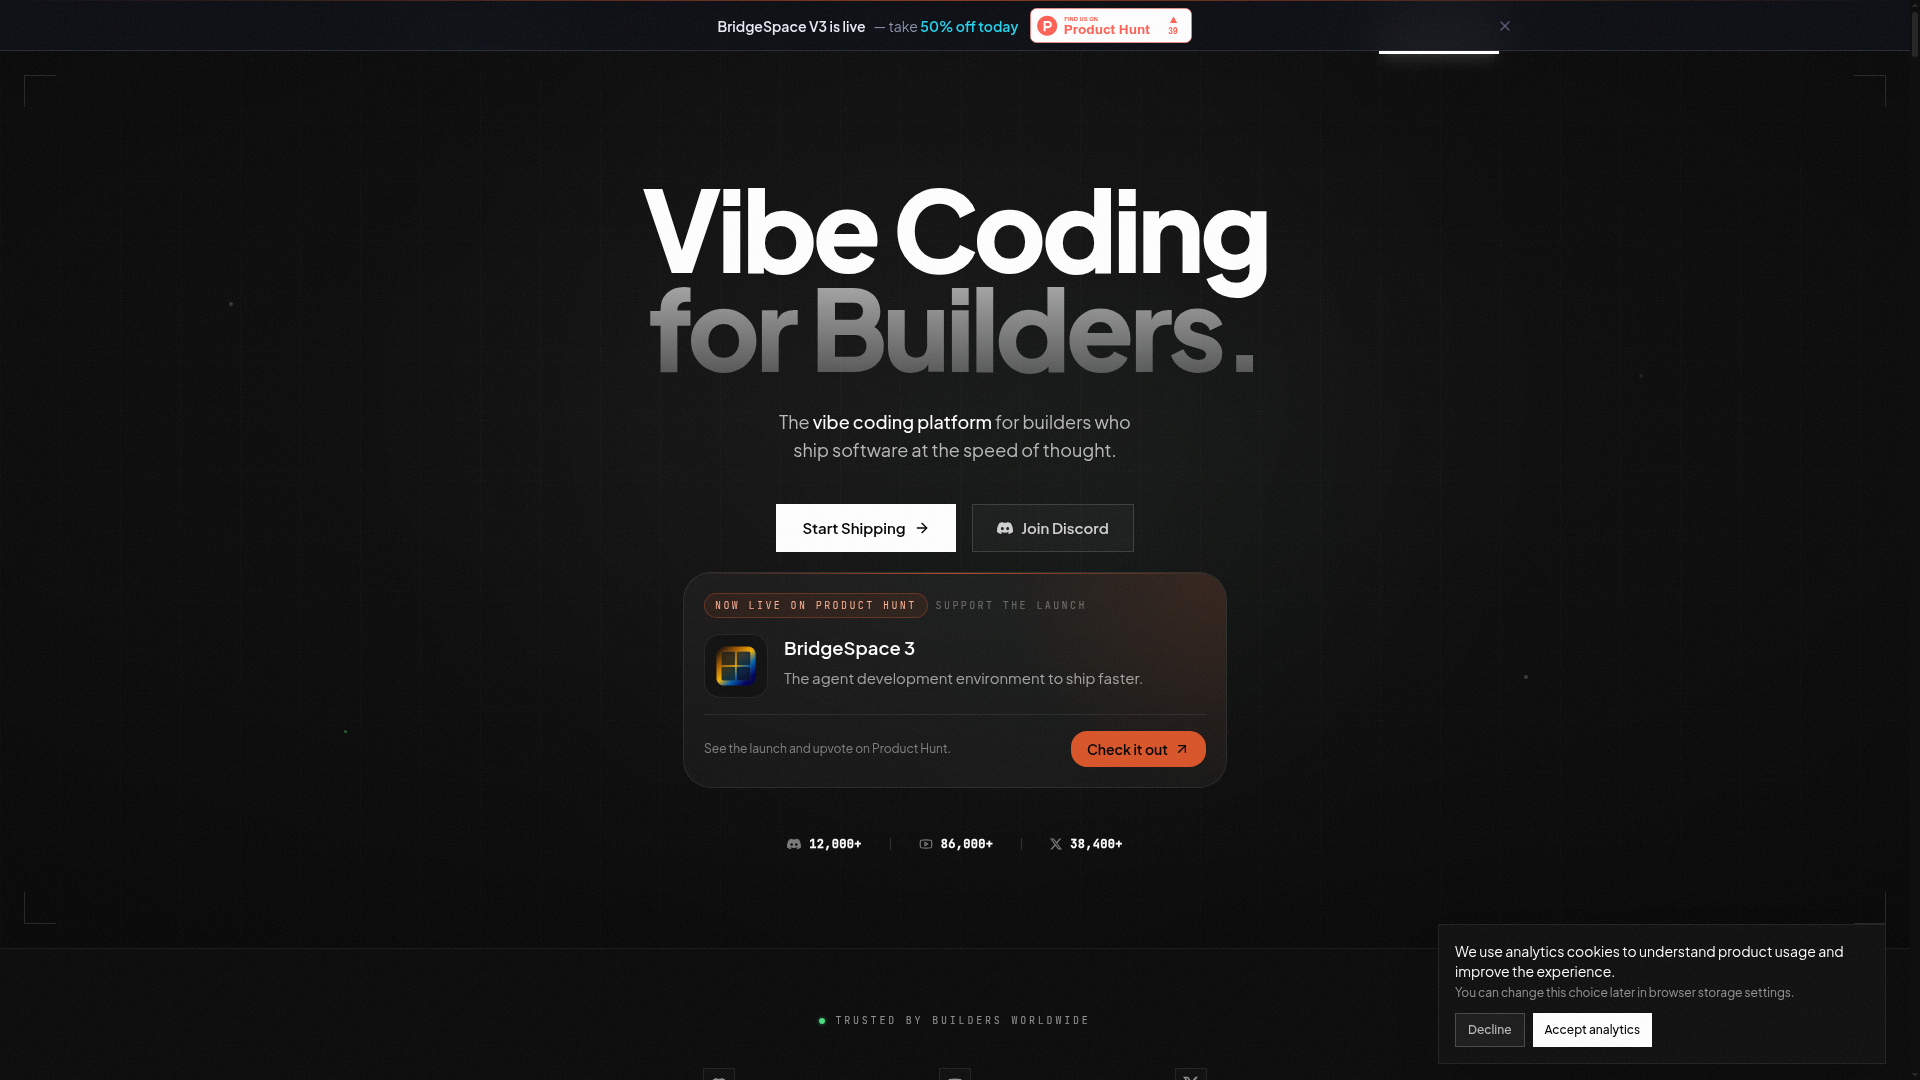
Task: Open the launch with Check it out
Action: click(1138, 749)
